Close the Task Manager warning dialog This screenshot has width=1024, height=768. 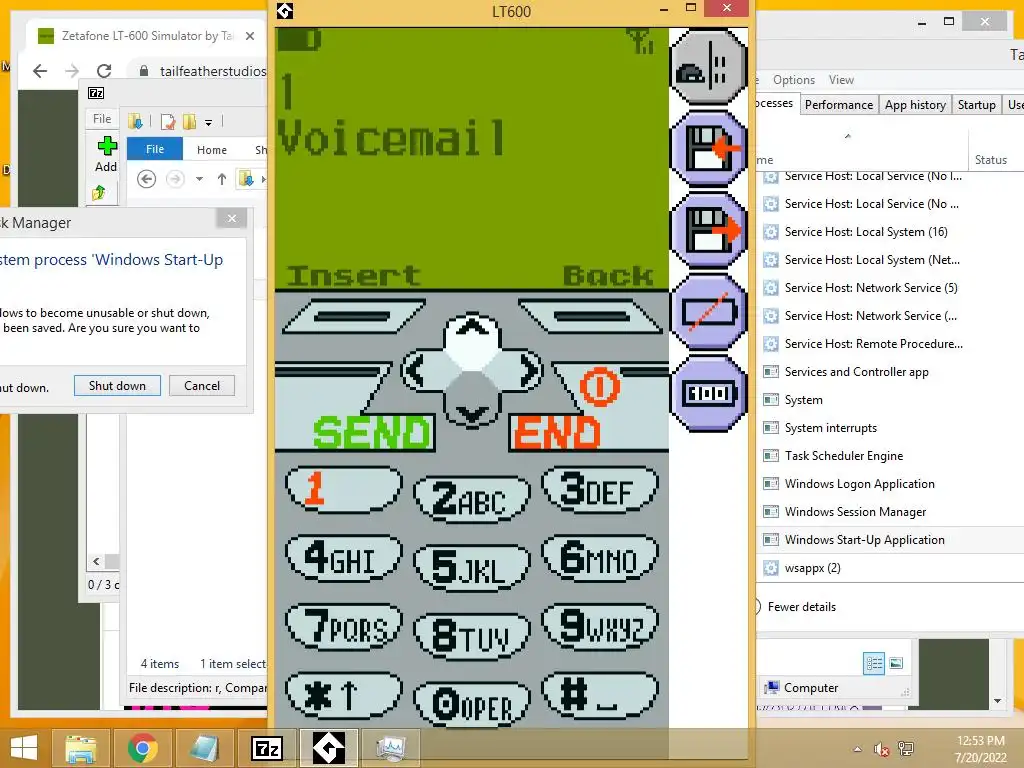[x=232, y=219]
